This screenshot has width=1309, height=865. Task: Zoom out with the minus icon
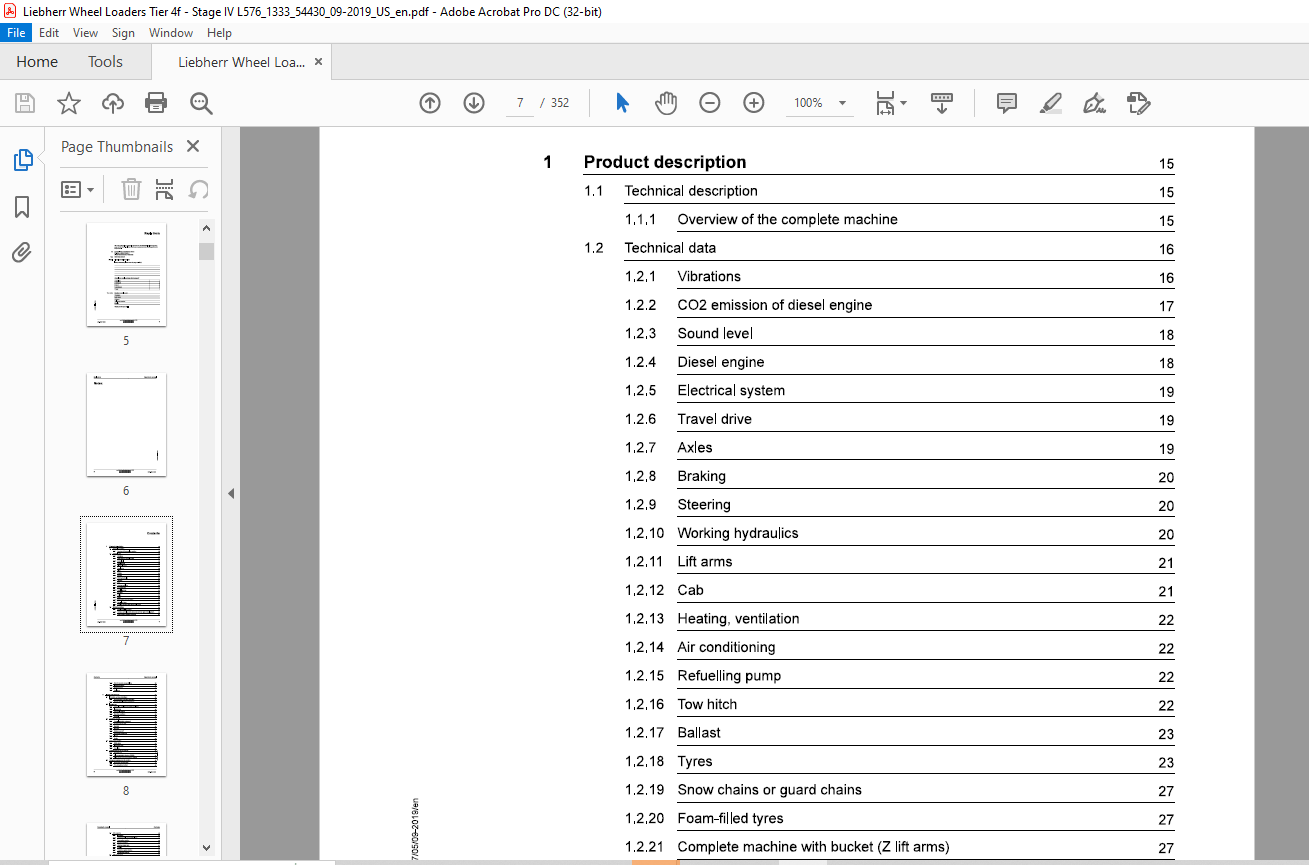pos(710,103)
